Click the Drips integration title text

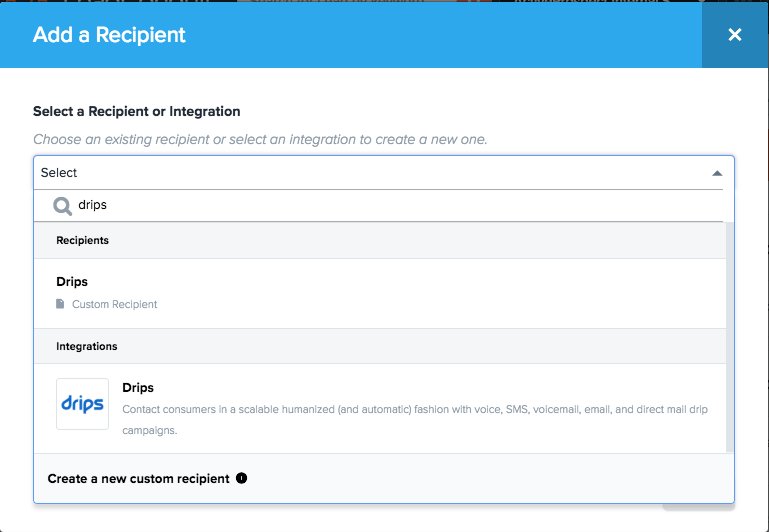coord(138,387)
